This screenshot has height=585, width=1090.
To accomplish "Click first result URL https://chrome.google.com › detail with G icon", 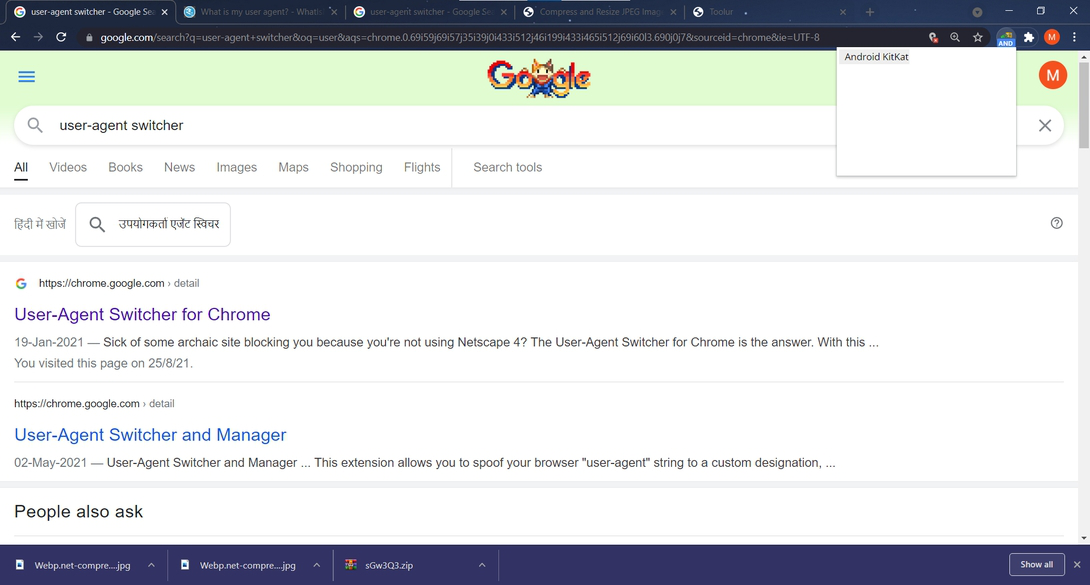I will point(119,283).
